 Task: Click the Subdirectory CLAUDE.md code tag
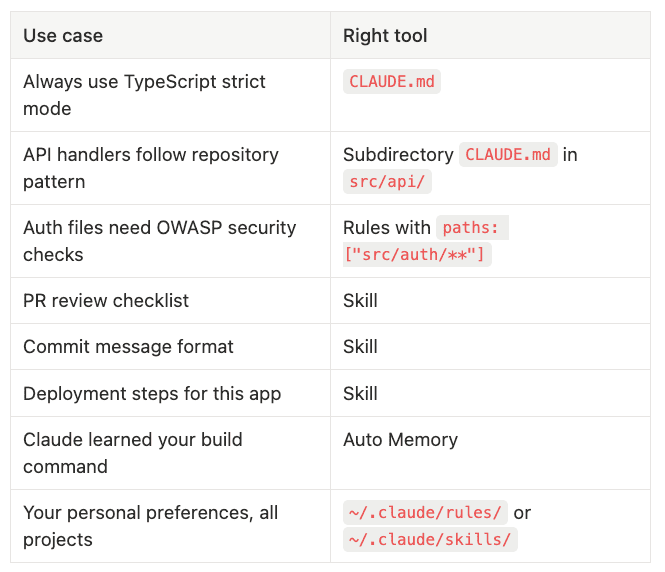[508, 154]
